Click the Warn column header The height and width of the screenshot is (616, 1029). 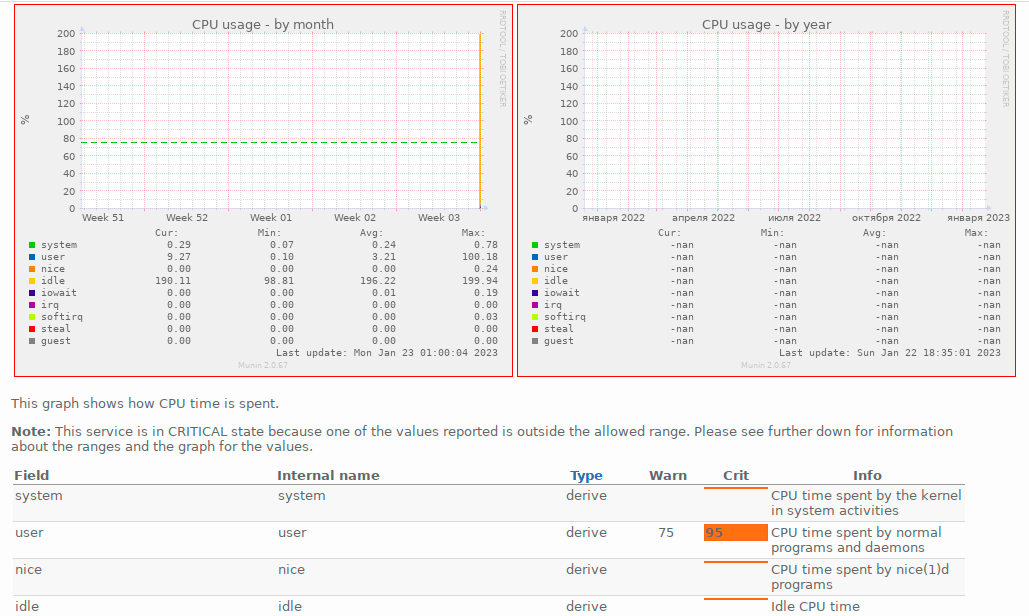coord(667,476)
